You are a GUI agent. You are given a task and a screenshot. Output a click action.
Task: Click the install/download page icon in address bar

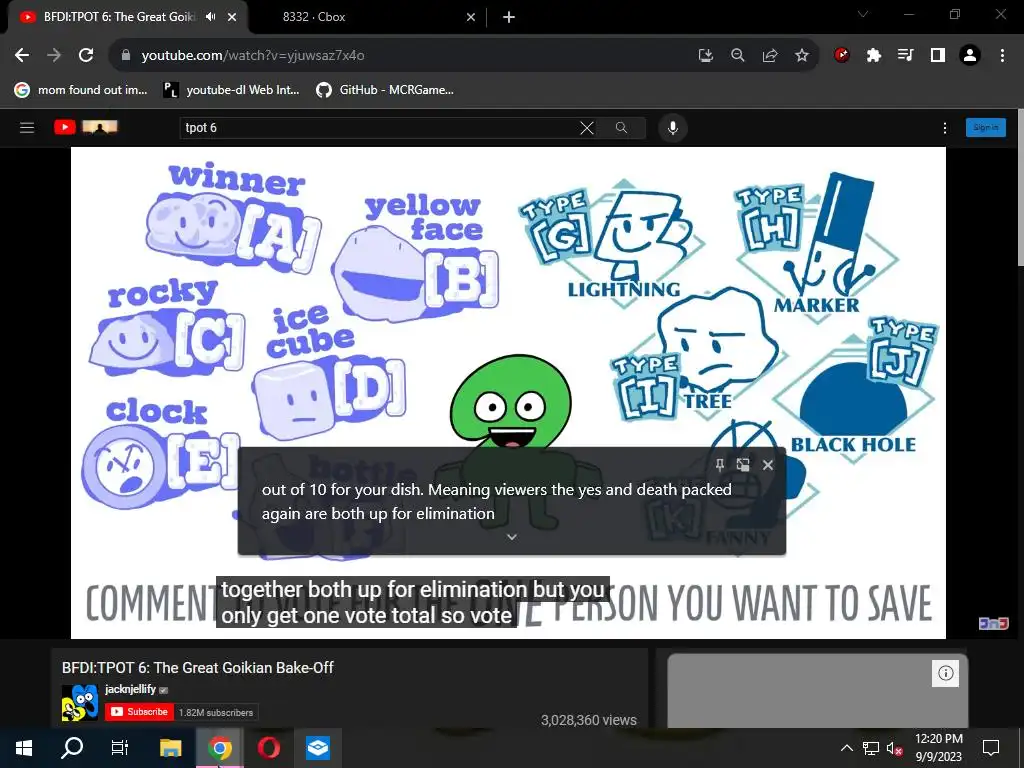tap(705, 56)
